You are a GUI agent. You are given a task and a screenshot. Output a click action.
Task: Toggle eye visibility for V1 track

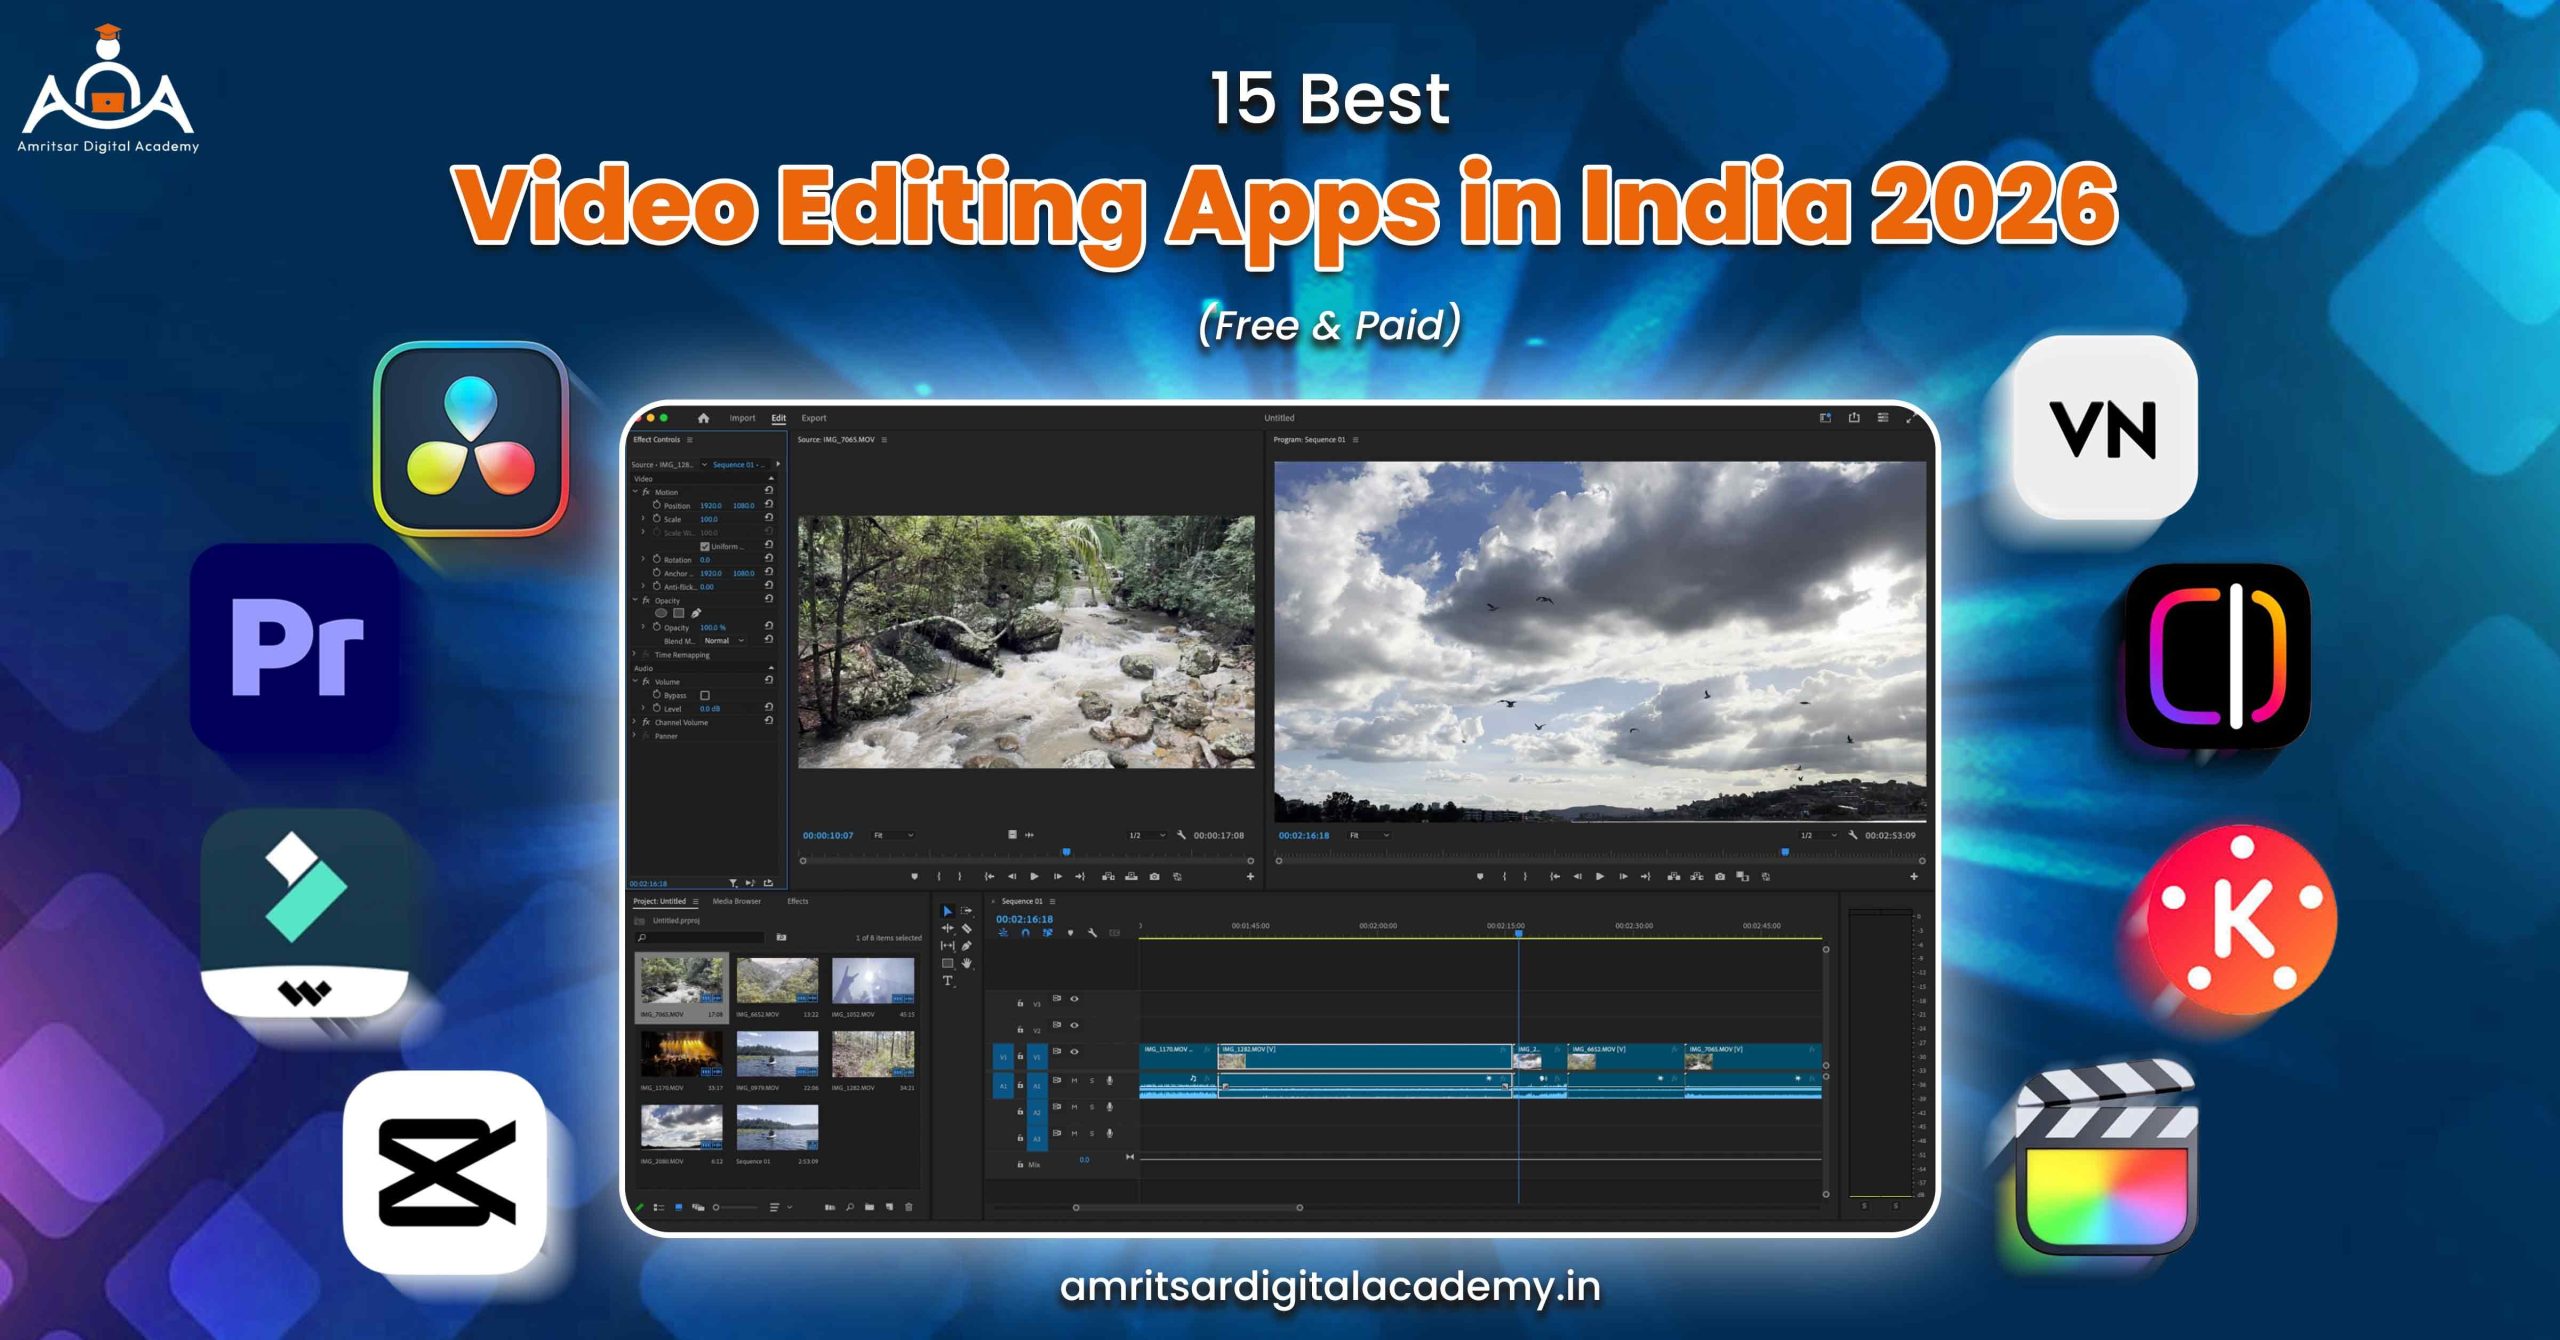[x=1075, y=1052]
